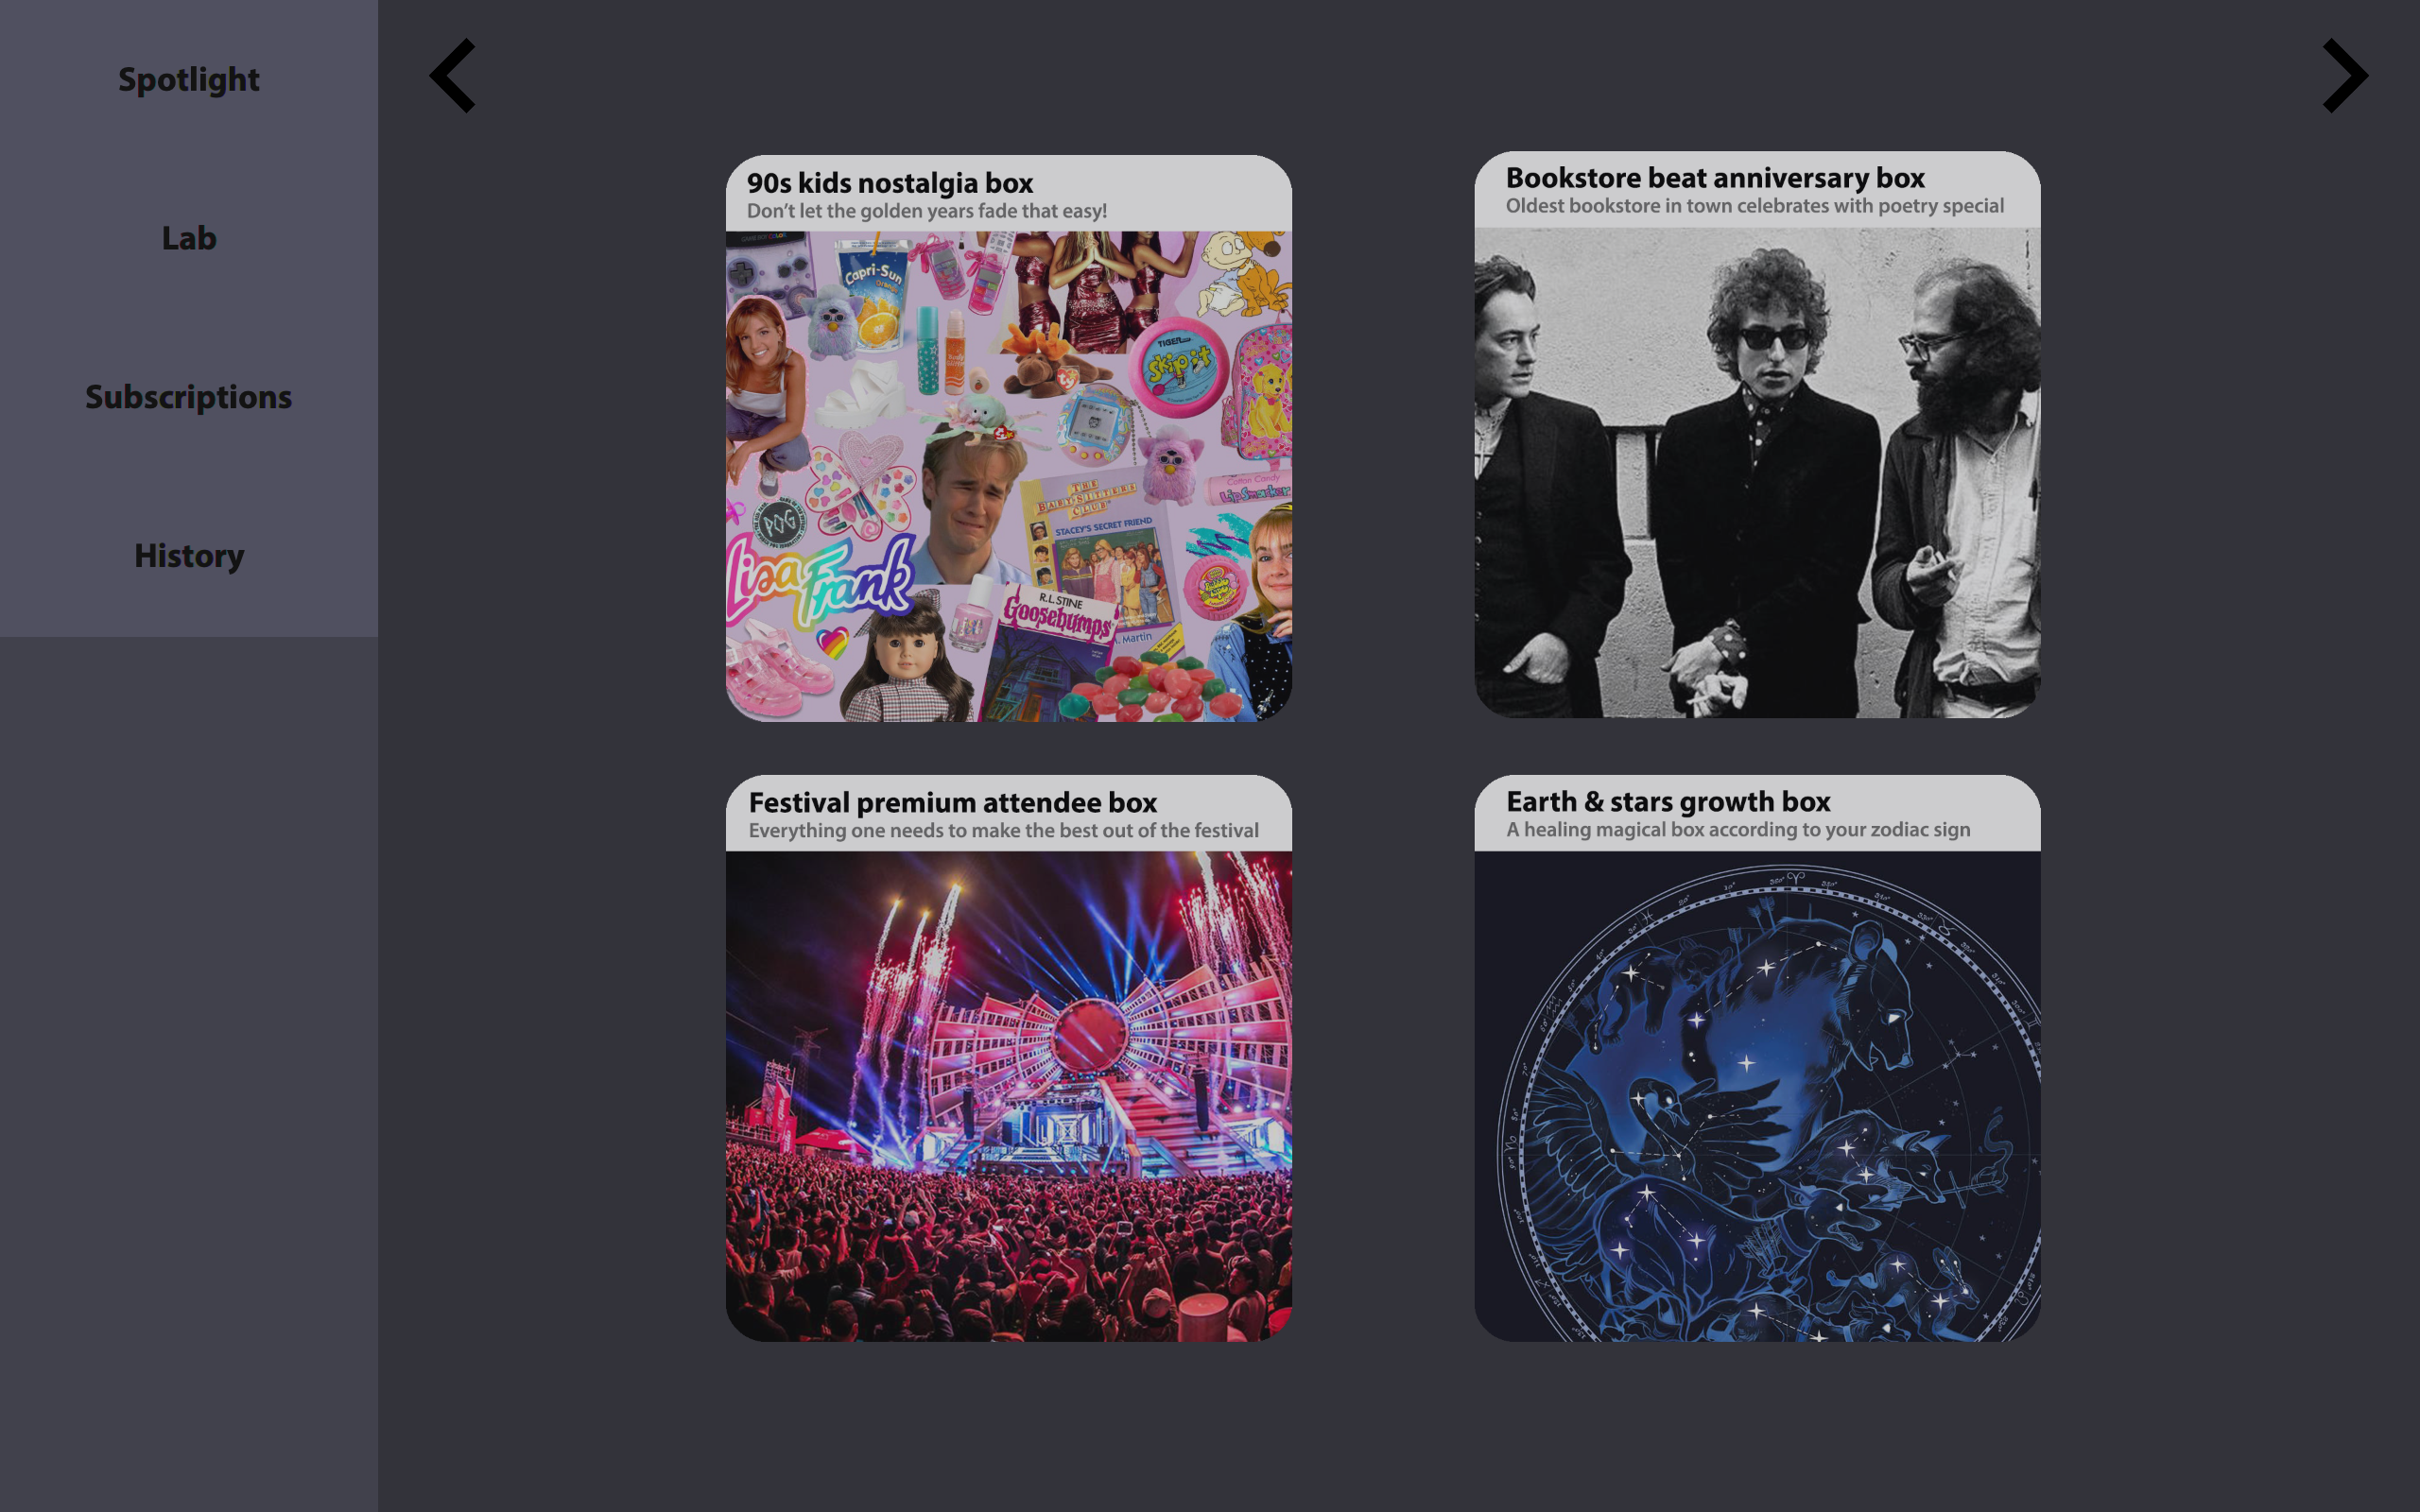Select Earth & stars growth box title

pyautogui.click(x=1668, y=801)
